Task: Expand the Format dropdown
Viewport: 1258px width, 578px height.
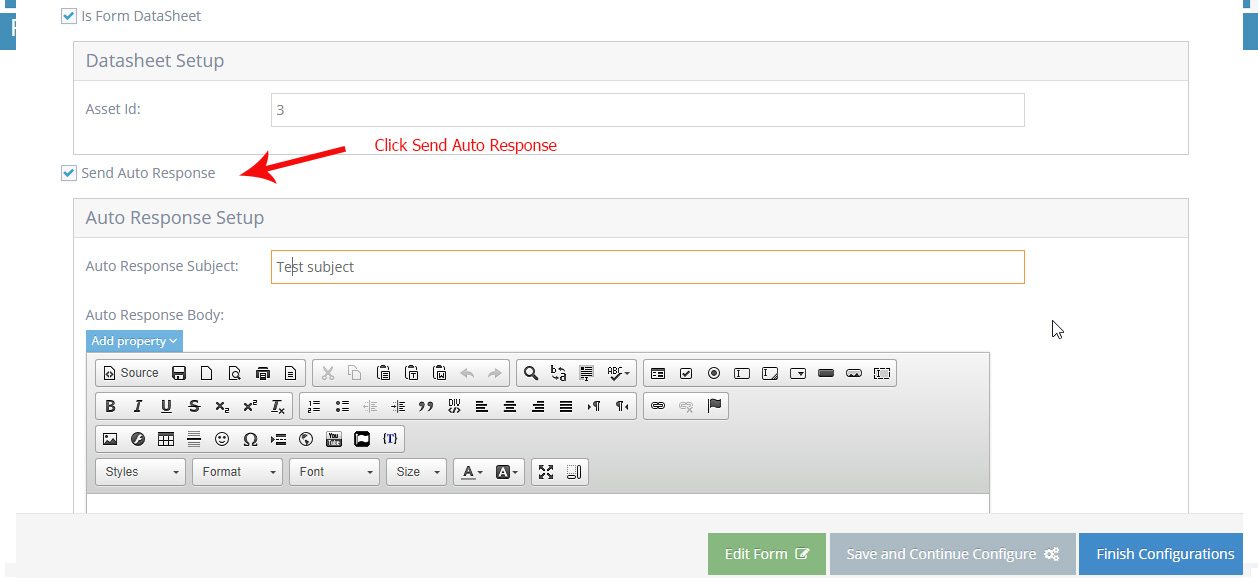Action: coord(237,472)
